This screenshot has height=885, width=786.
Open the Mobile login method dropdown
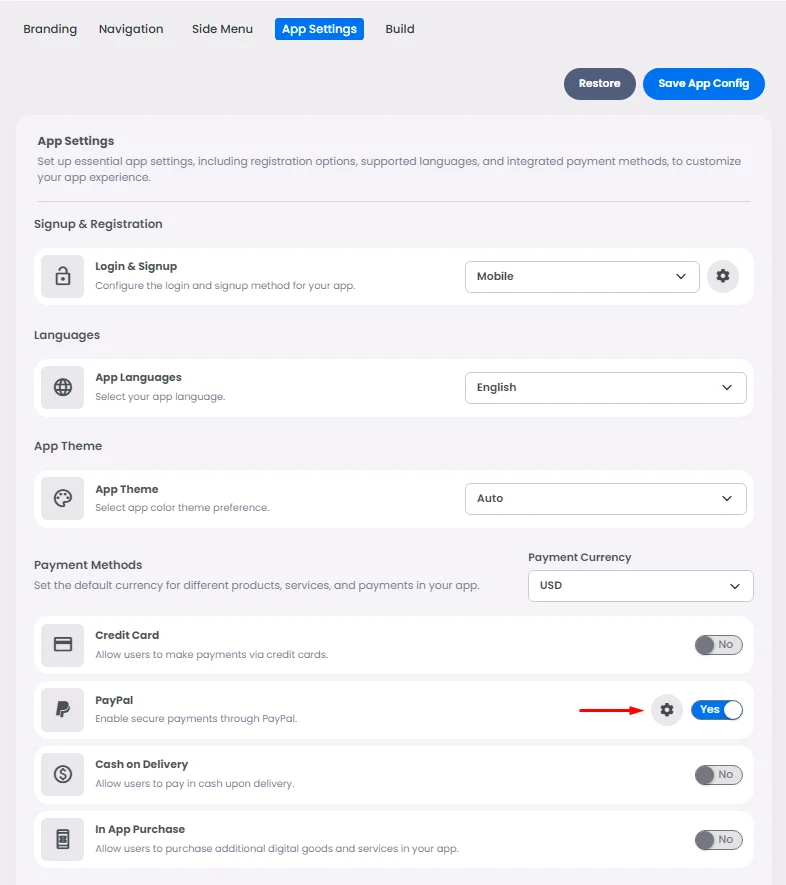point(582,276)
